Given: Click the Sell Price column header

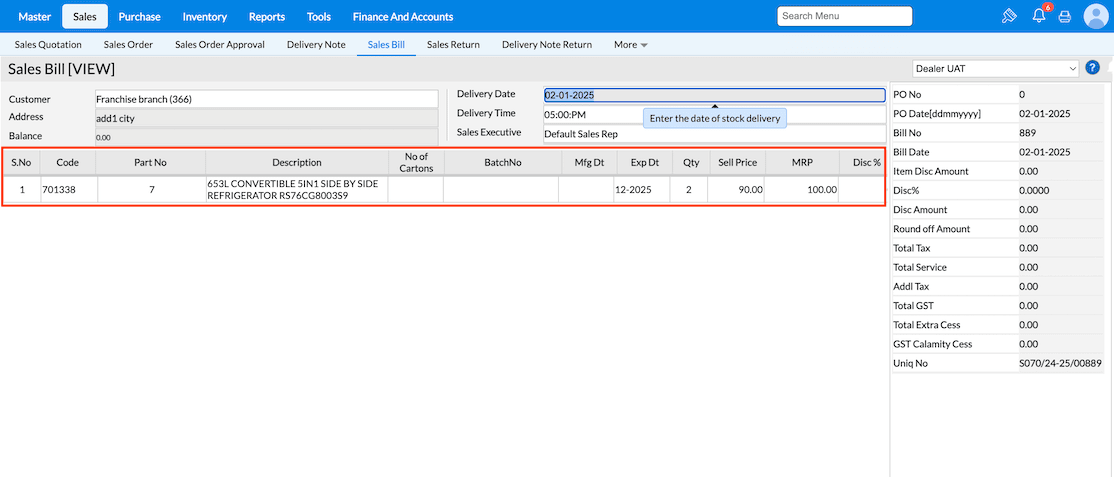Looking at the screenshot, I should click(x=736, y=162).
